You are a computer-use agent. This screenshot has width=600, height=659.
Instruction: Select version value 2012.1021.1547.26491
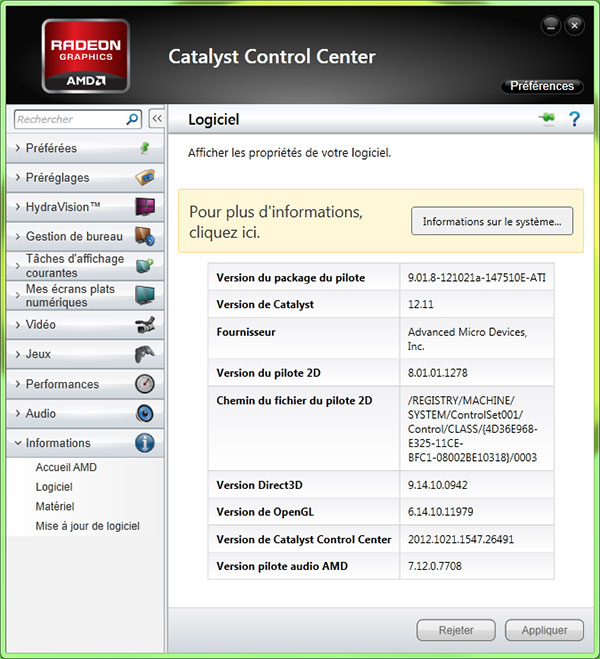pyautogui.click(x=461, y=539)
